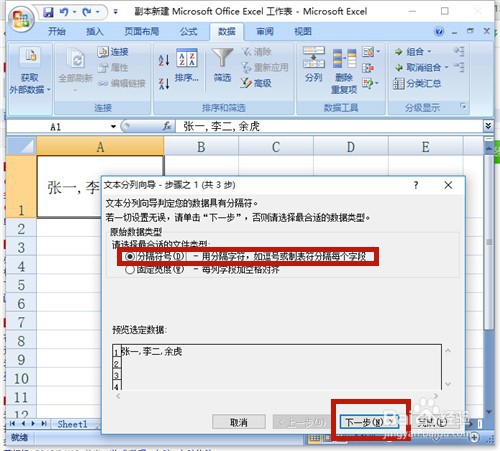
Task: Click the Refresh All icon
Action: tap(75, 58)
